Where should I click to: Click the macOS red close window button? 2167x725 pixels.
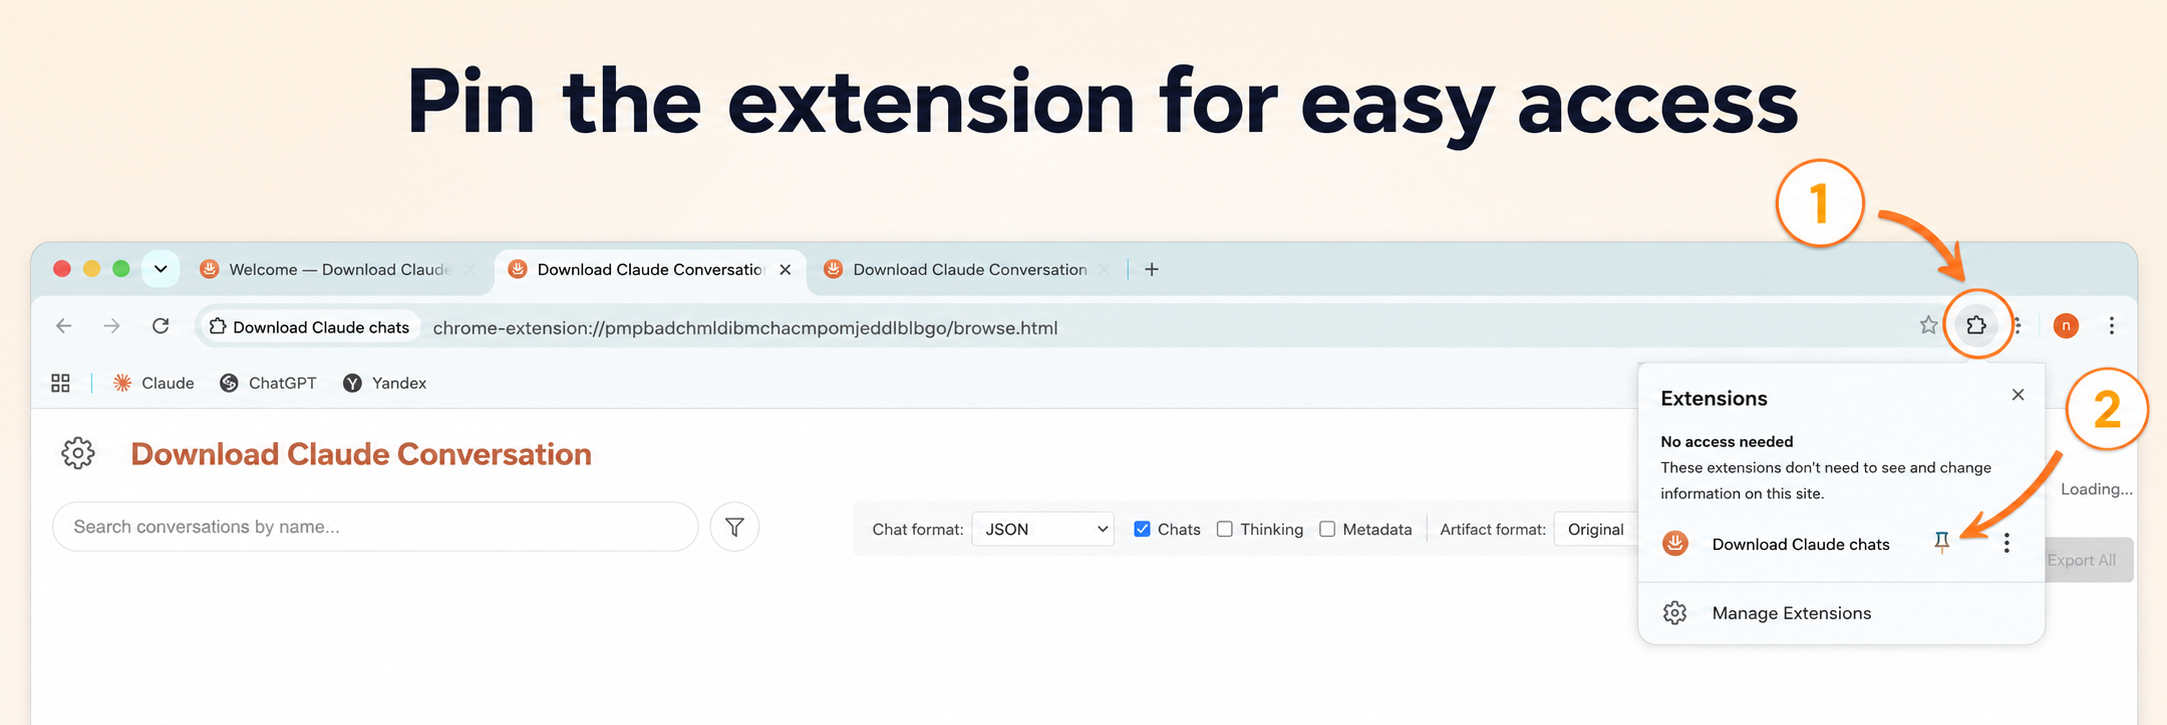coord(62,268)
